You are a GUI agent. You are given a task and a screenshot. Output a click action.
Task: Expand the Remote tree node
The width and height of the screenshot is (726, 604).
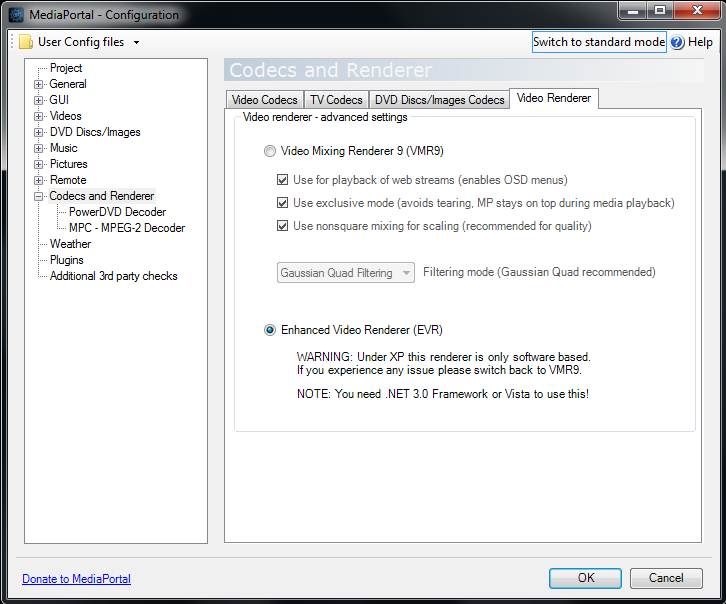coord(38,180)
